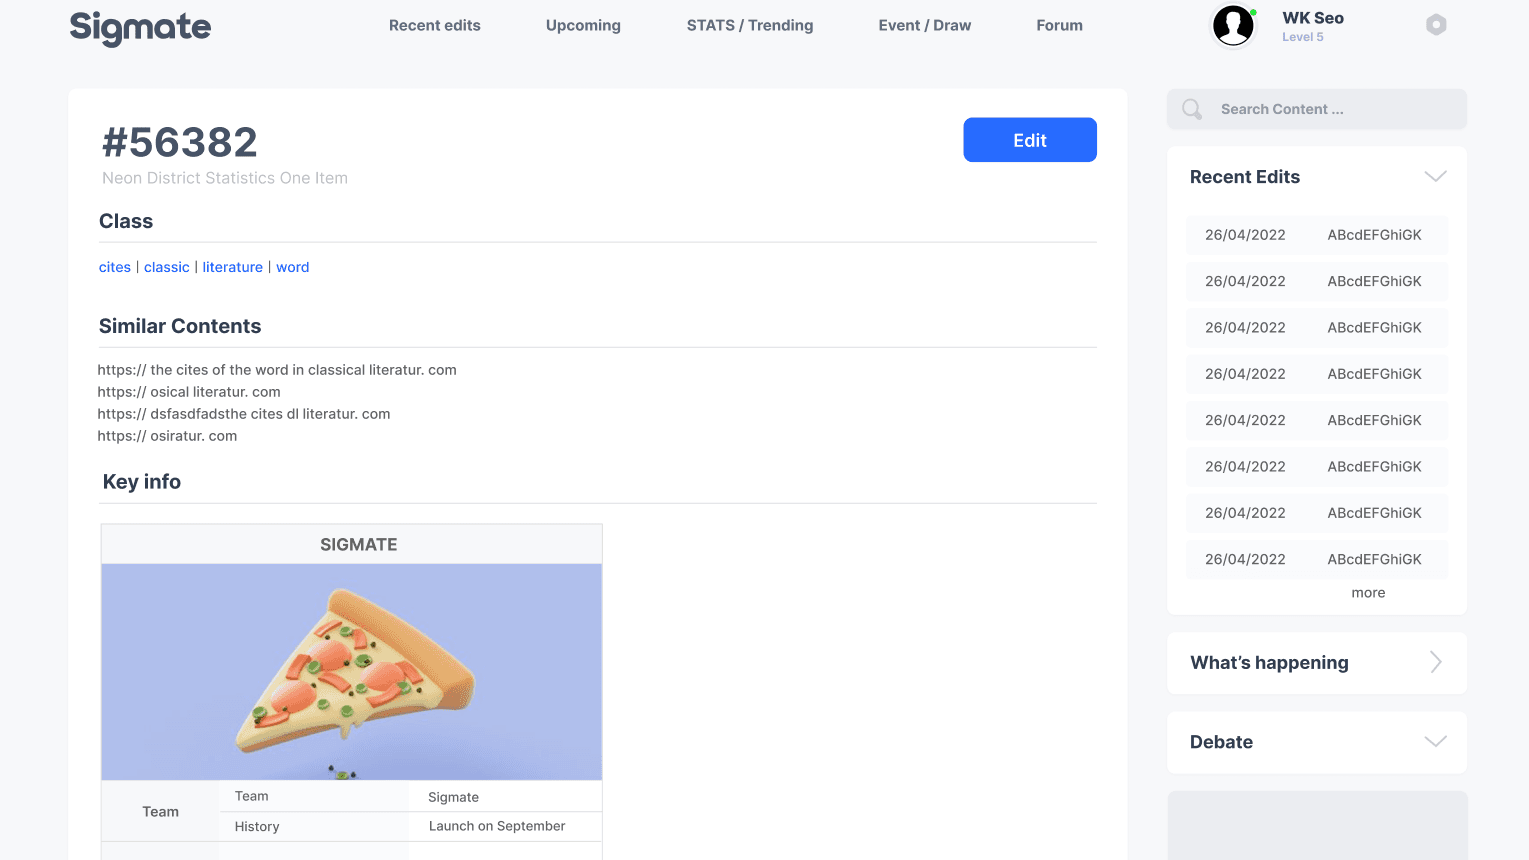The image size is (1529, 860).
Task: Click the Sigmate logo
Action: pos(140,27)
